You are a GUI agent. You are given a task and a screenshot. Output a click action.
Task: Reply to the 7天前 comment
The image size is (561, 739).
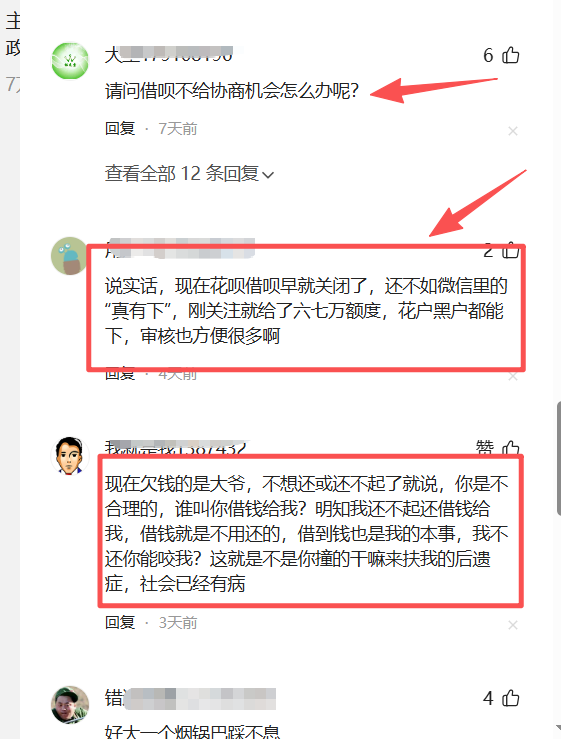coord(120,128)
